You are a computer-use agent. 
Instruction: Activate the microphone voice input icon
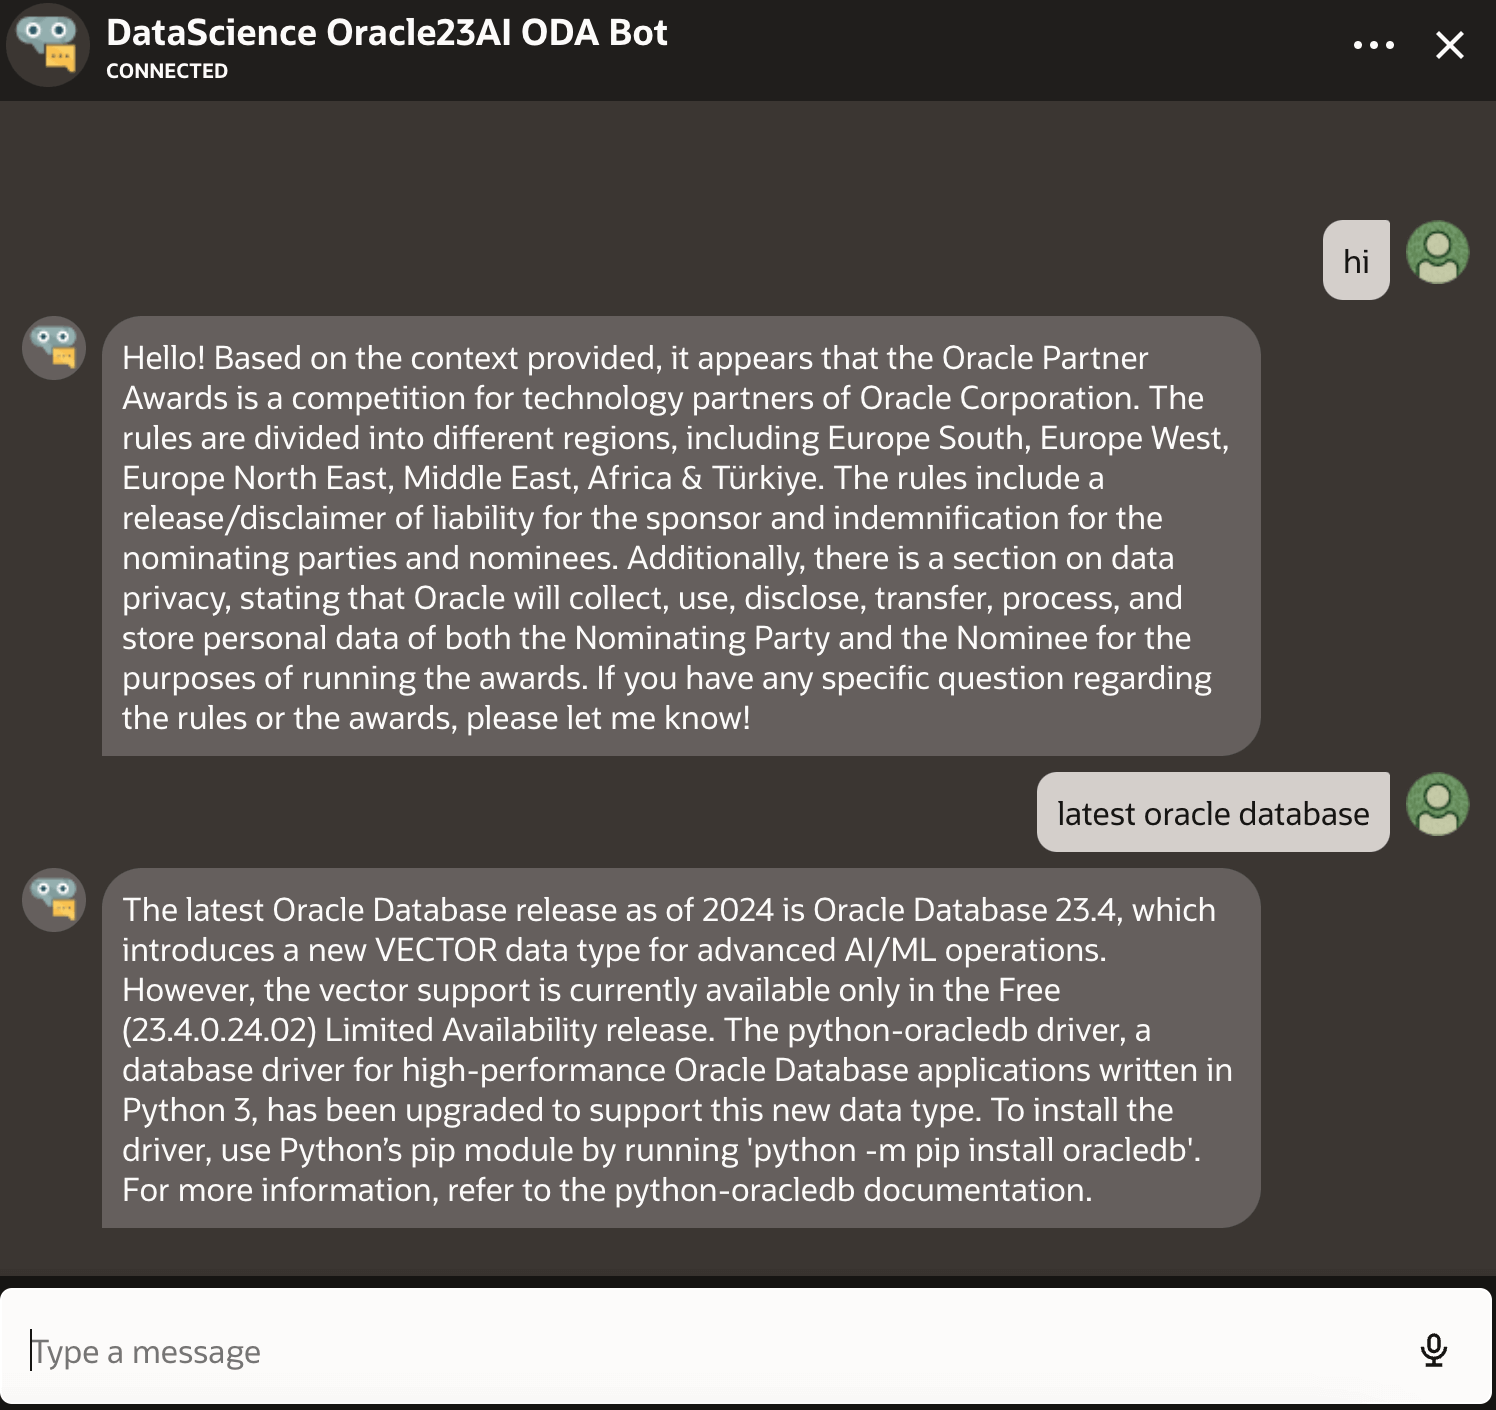pyautogui.click(x=1433, y=1350)
